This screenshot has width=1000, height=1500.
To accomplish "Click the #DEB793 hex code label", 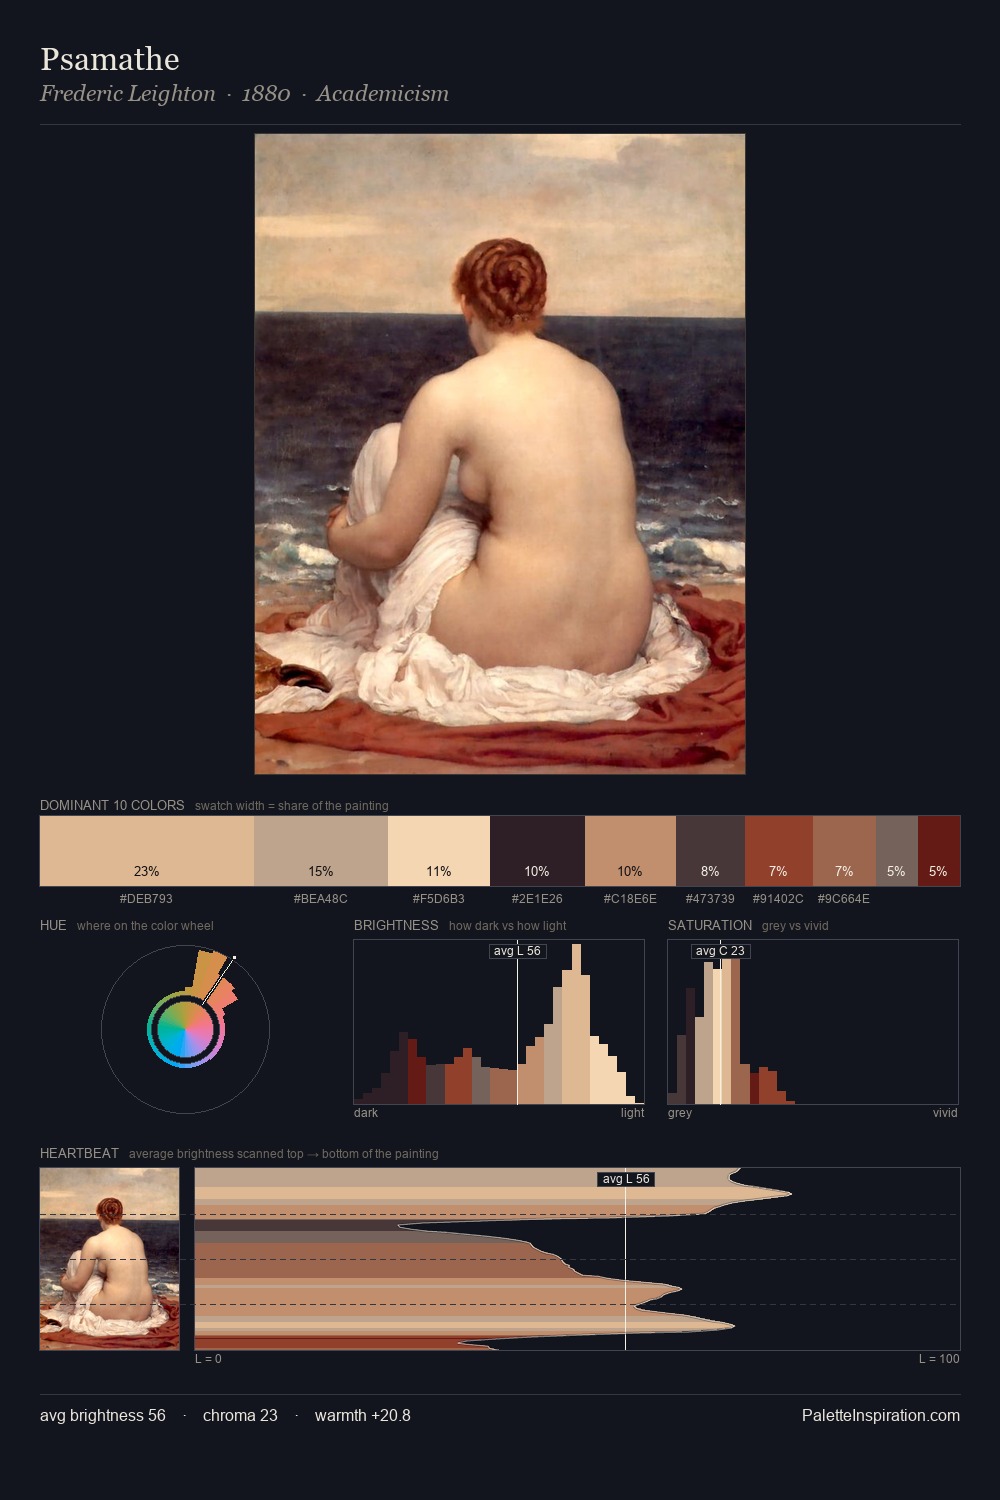I will 146,899.
